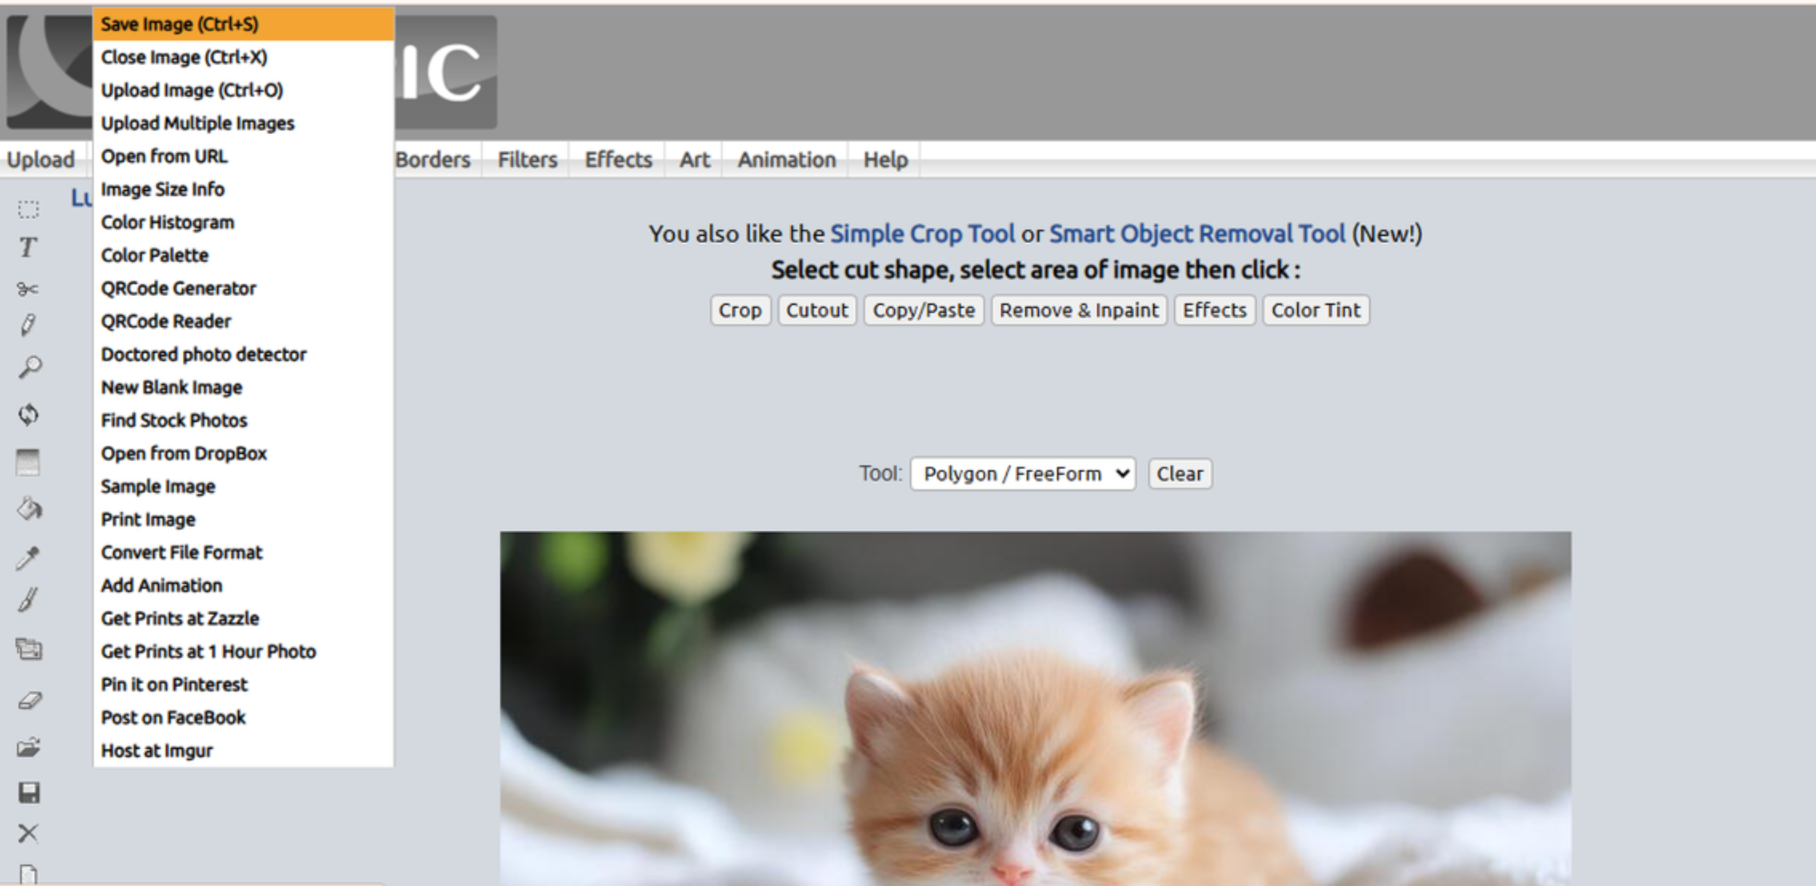Pick the pencil drawing tool
This screenshot has width=1816, height=886.
coord(28,325)
